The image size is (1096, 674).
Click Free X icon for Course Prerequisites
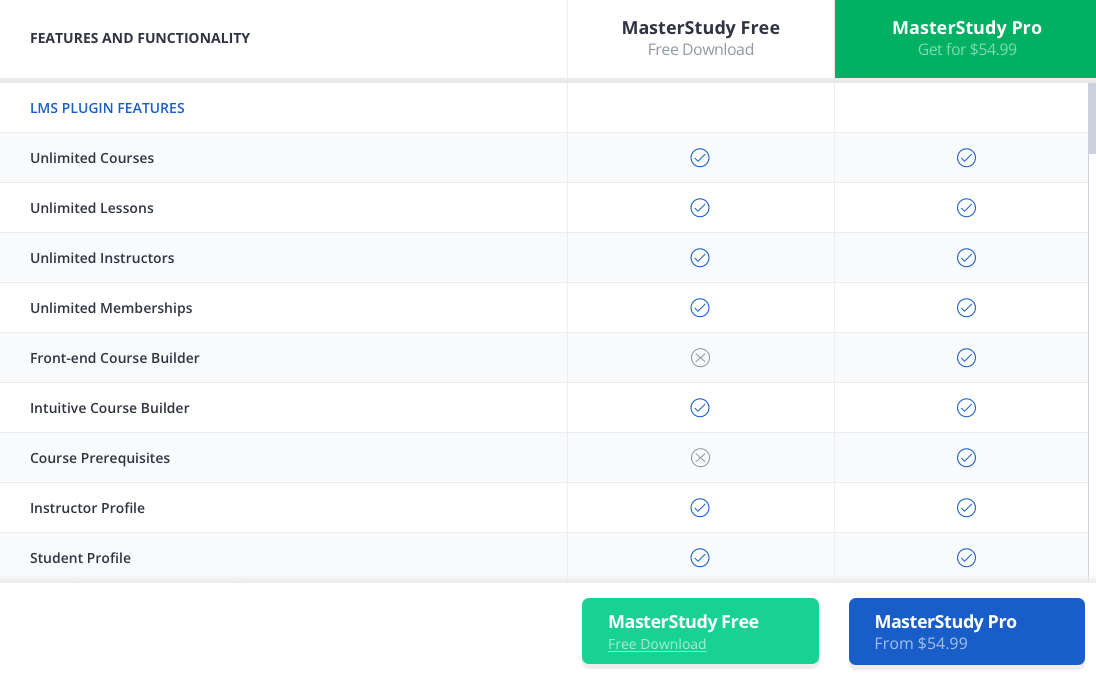coord(700,458)
